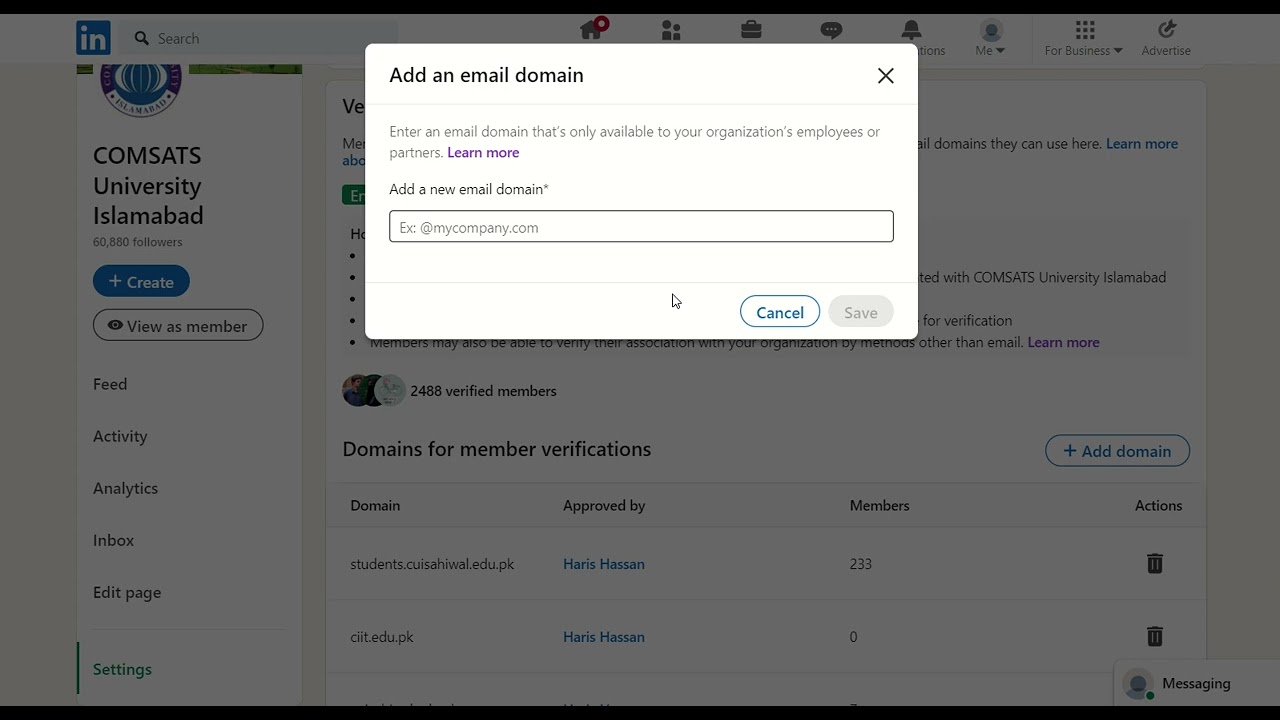Cancel adding an email domain
The image size is (1280, 720).
(780, 312)
